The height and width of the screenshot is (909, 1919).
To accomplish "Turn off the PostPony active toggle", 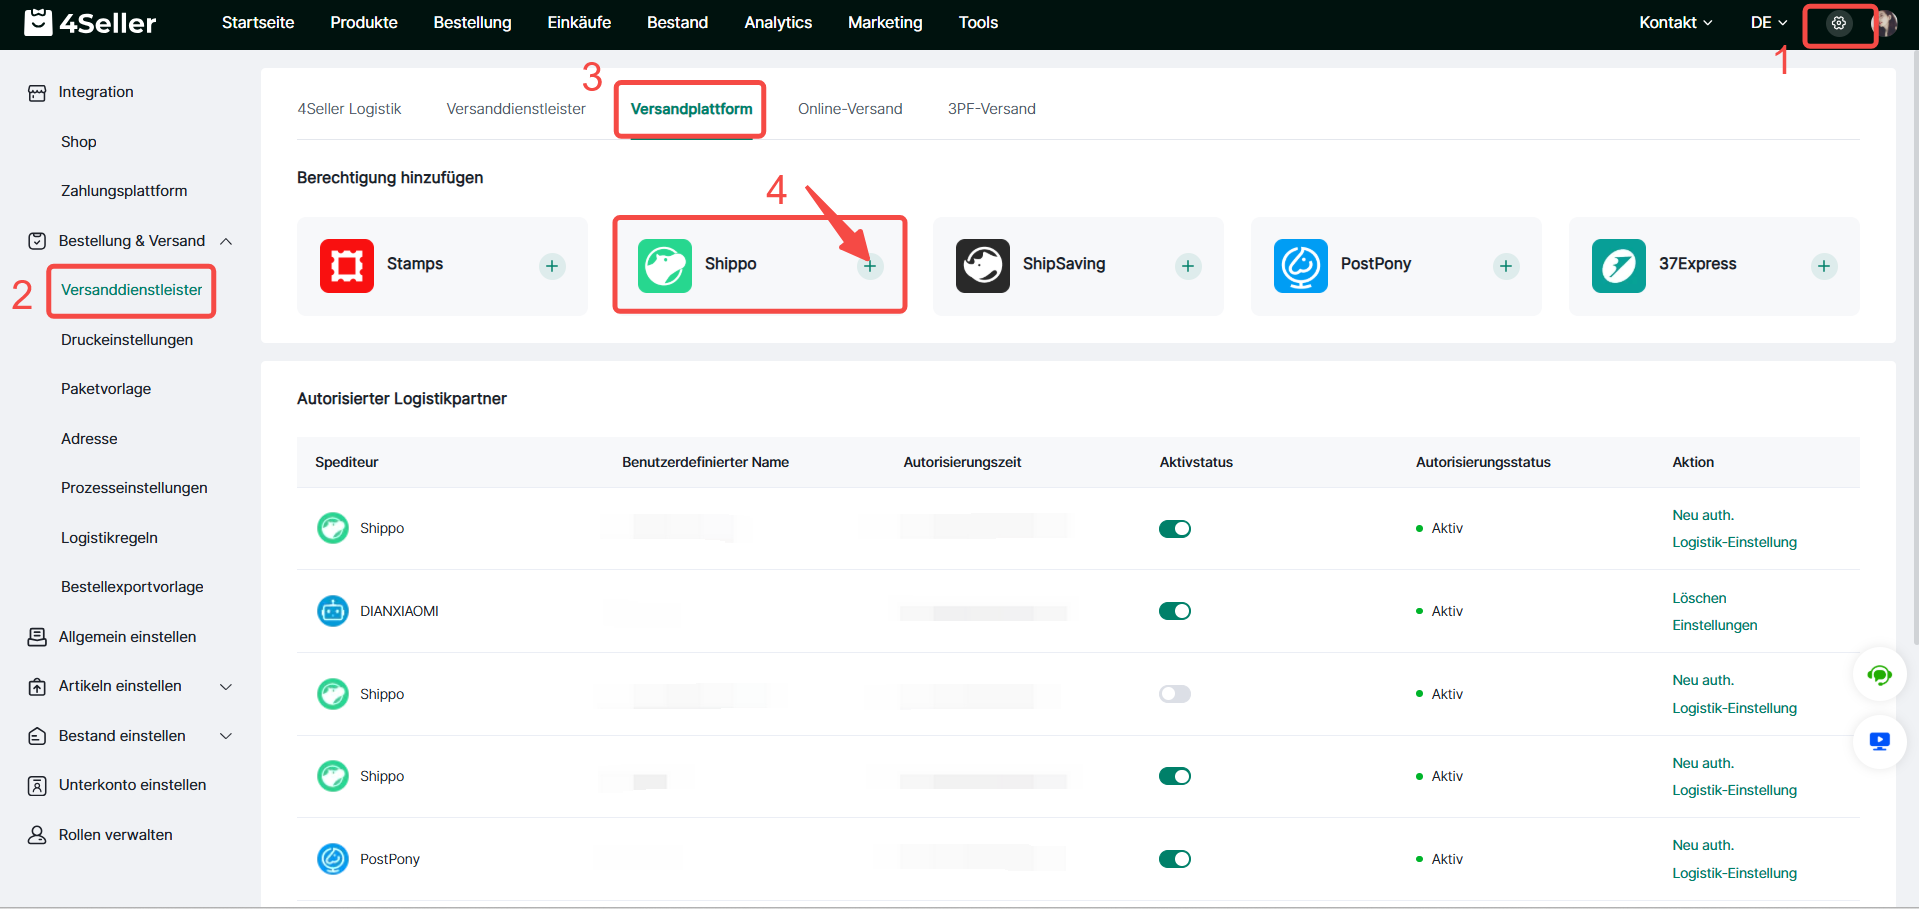I will 1175,859.
